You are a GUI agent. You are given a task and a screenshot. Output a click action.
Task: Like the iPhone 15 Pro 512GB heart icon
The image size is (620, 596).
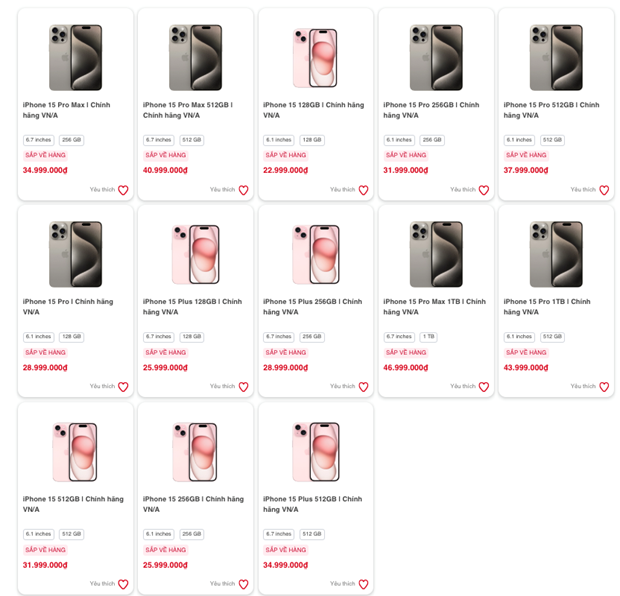click(x=604, y=190)
